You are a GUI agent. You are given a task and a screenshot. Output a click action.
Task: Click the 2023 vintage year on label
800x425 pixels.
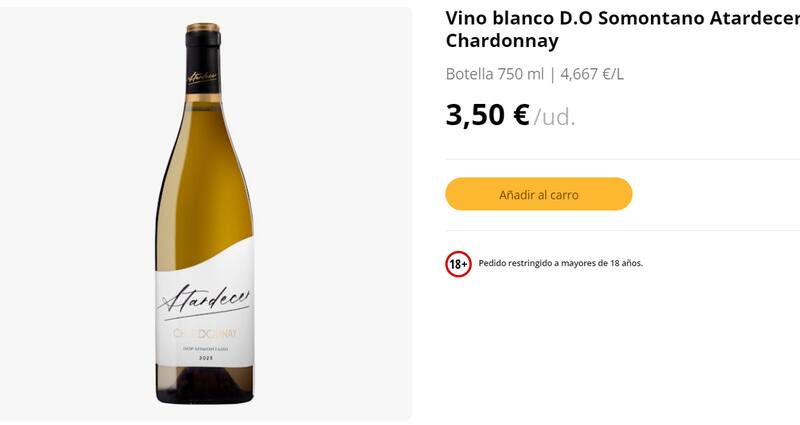205,357
